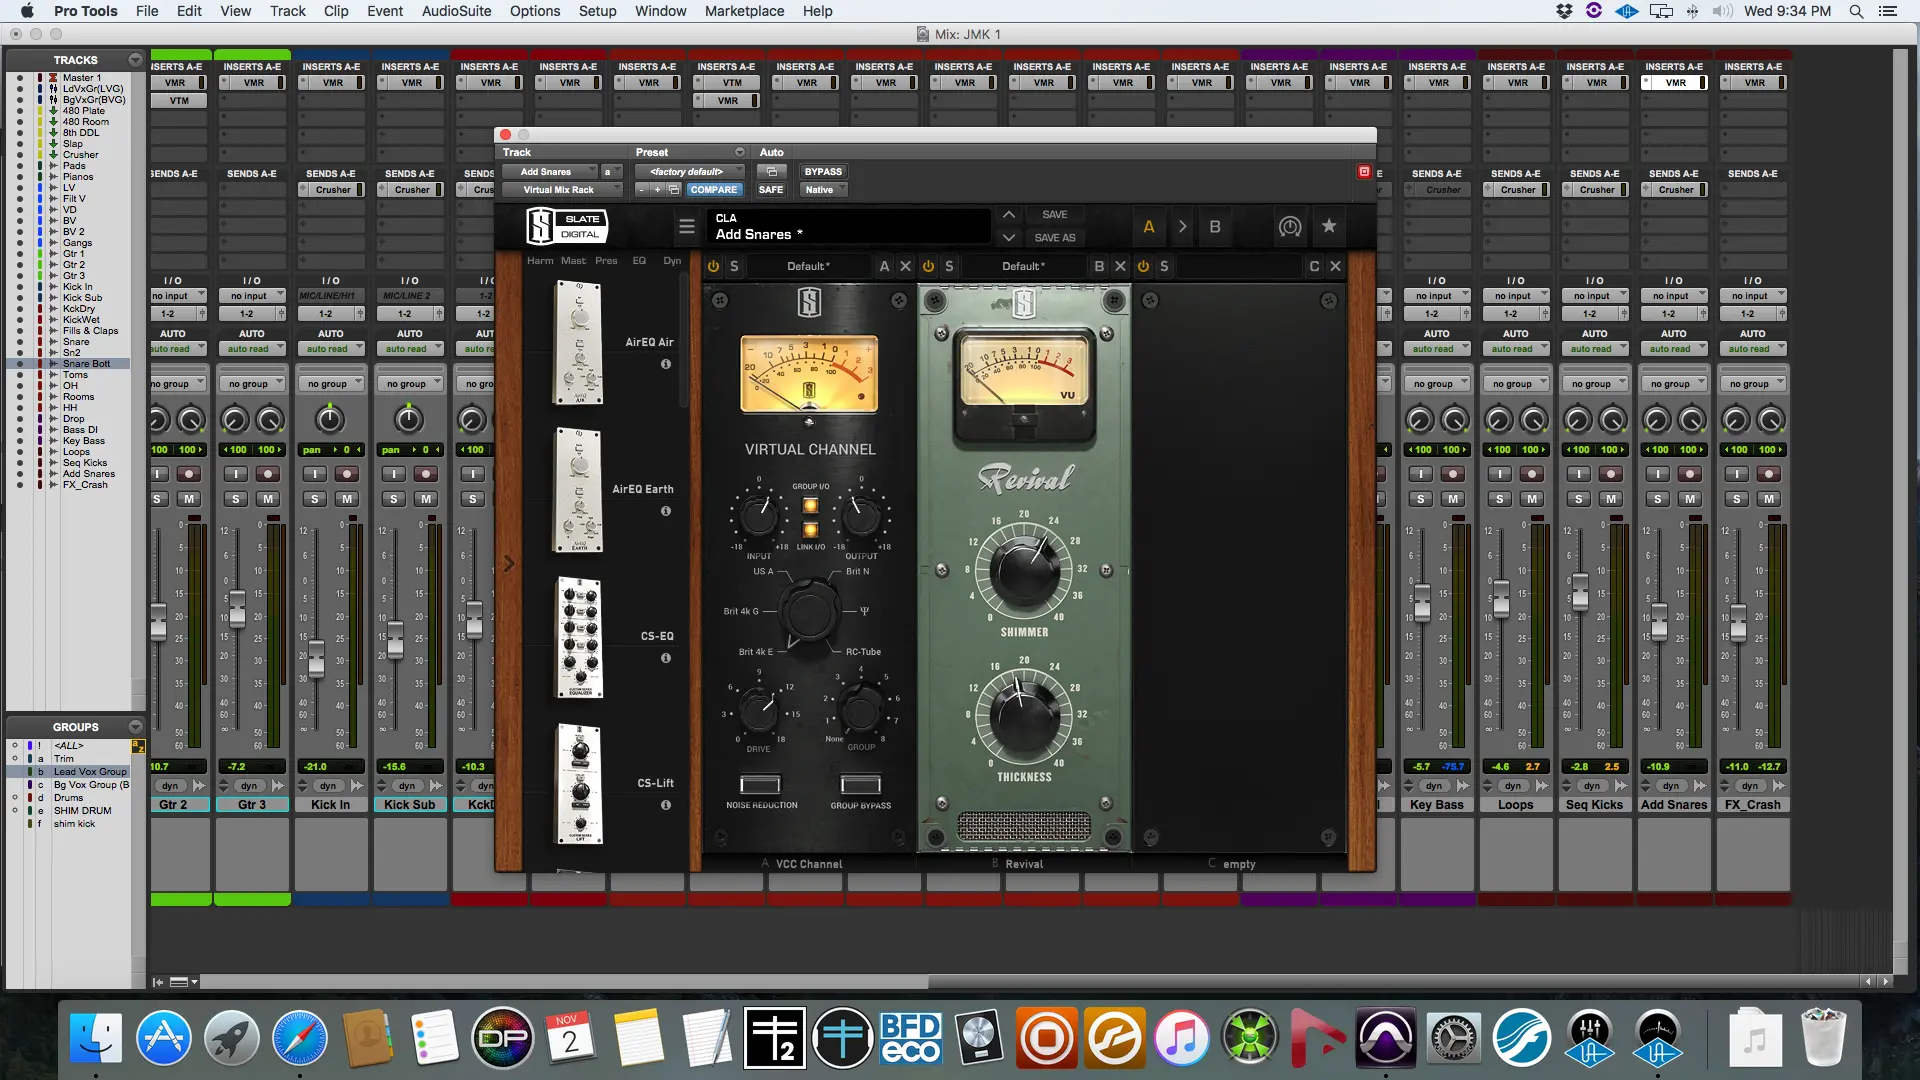Solo the Gtr 3 channel
This screenshot has width=1920, height=1080.
[236, 499]
